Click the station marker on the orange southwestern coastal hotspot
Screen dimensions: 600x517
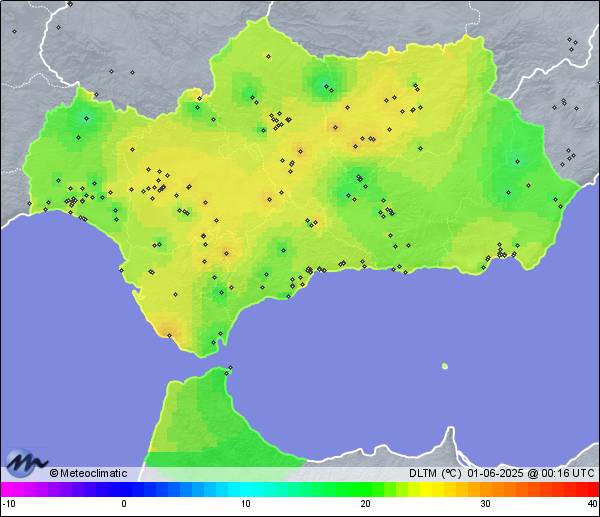(x=170, y=336)
